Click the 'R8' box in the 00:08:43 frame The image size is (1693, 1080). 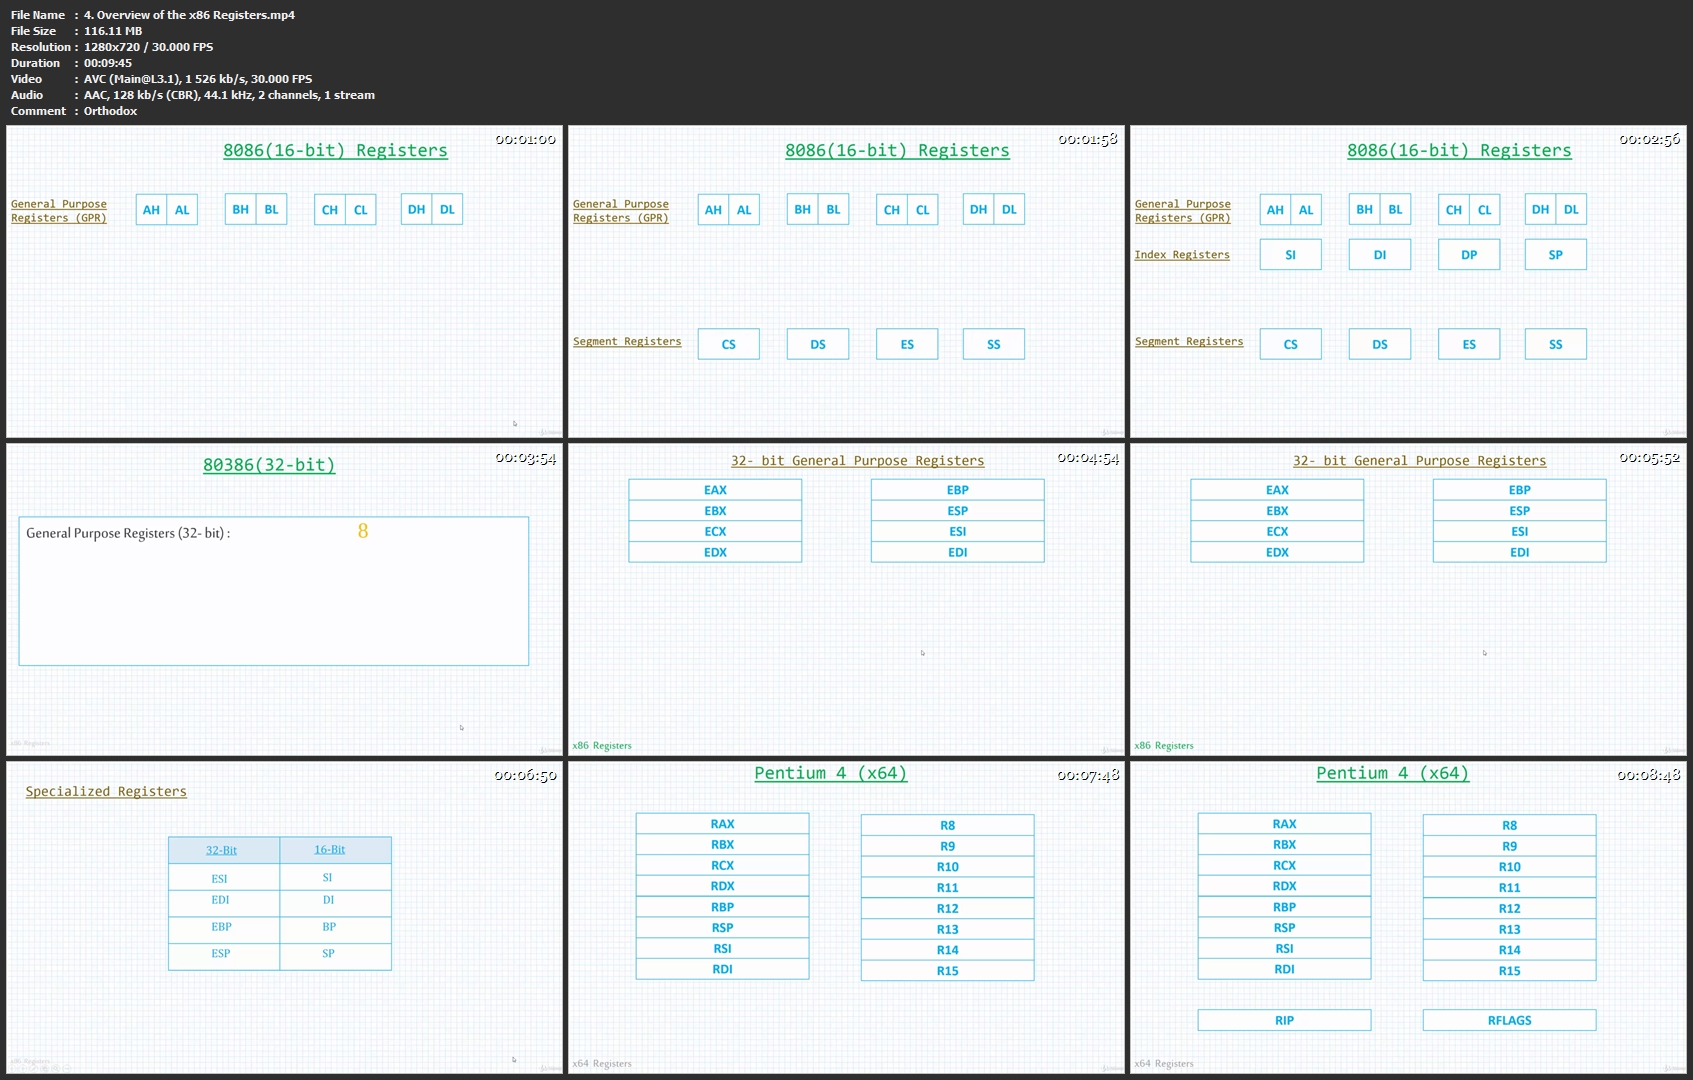point(1509,825)
